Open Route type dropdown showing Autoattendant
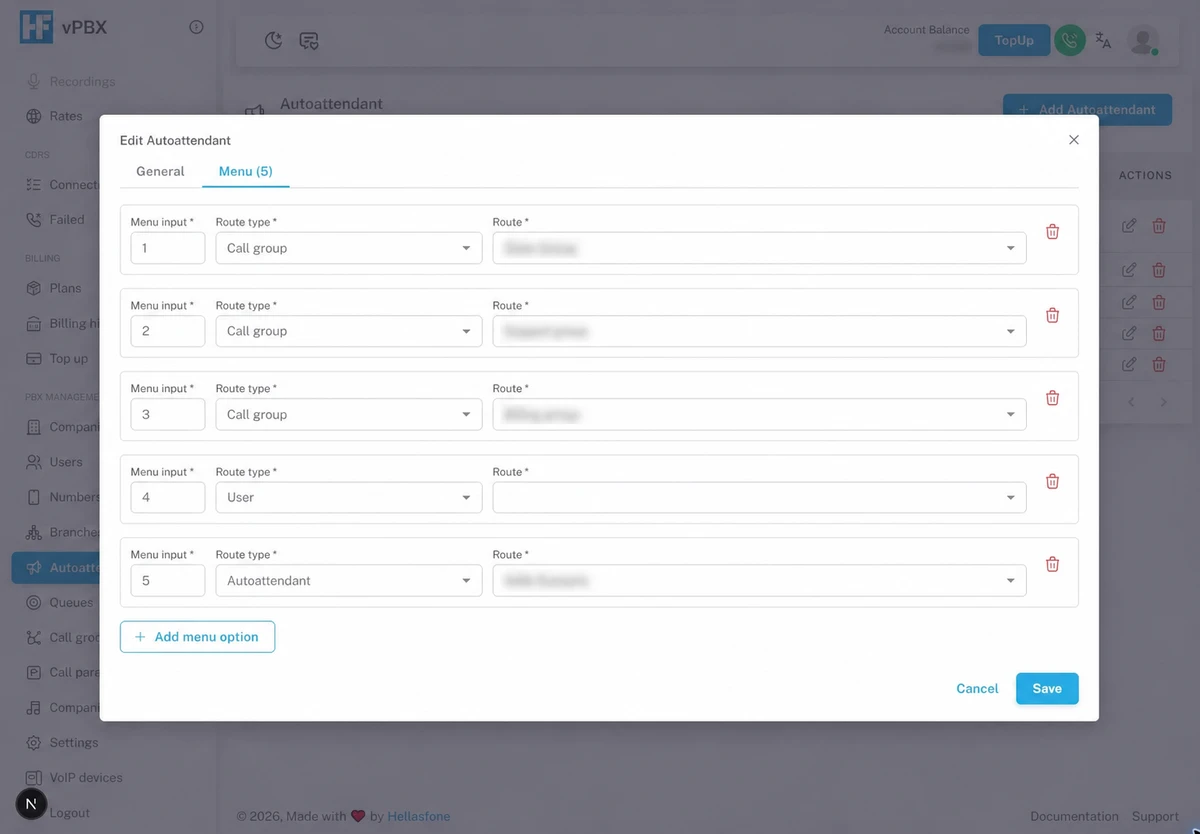This screenshot has width=1200, height=834. click(349, 580)
